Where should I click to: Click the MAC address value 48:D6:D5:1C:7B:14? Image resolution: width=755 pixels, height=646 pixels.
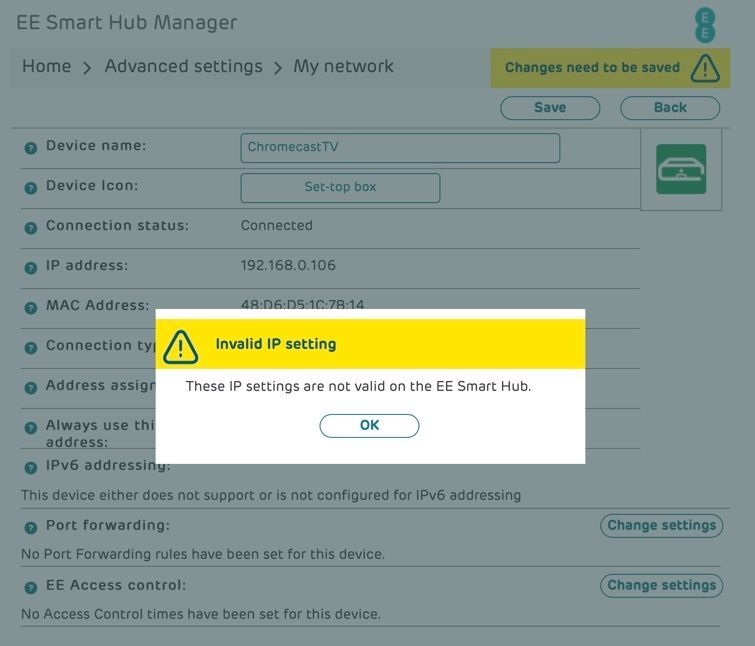302,304
